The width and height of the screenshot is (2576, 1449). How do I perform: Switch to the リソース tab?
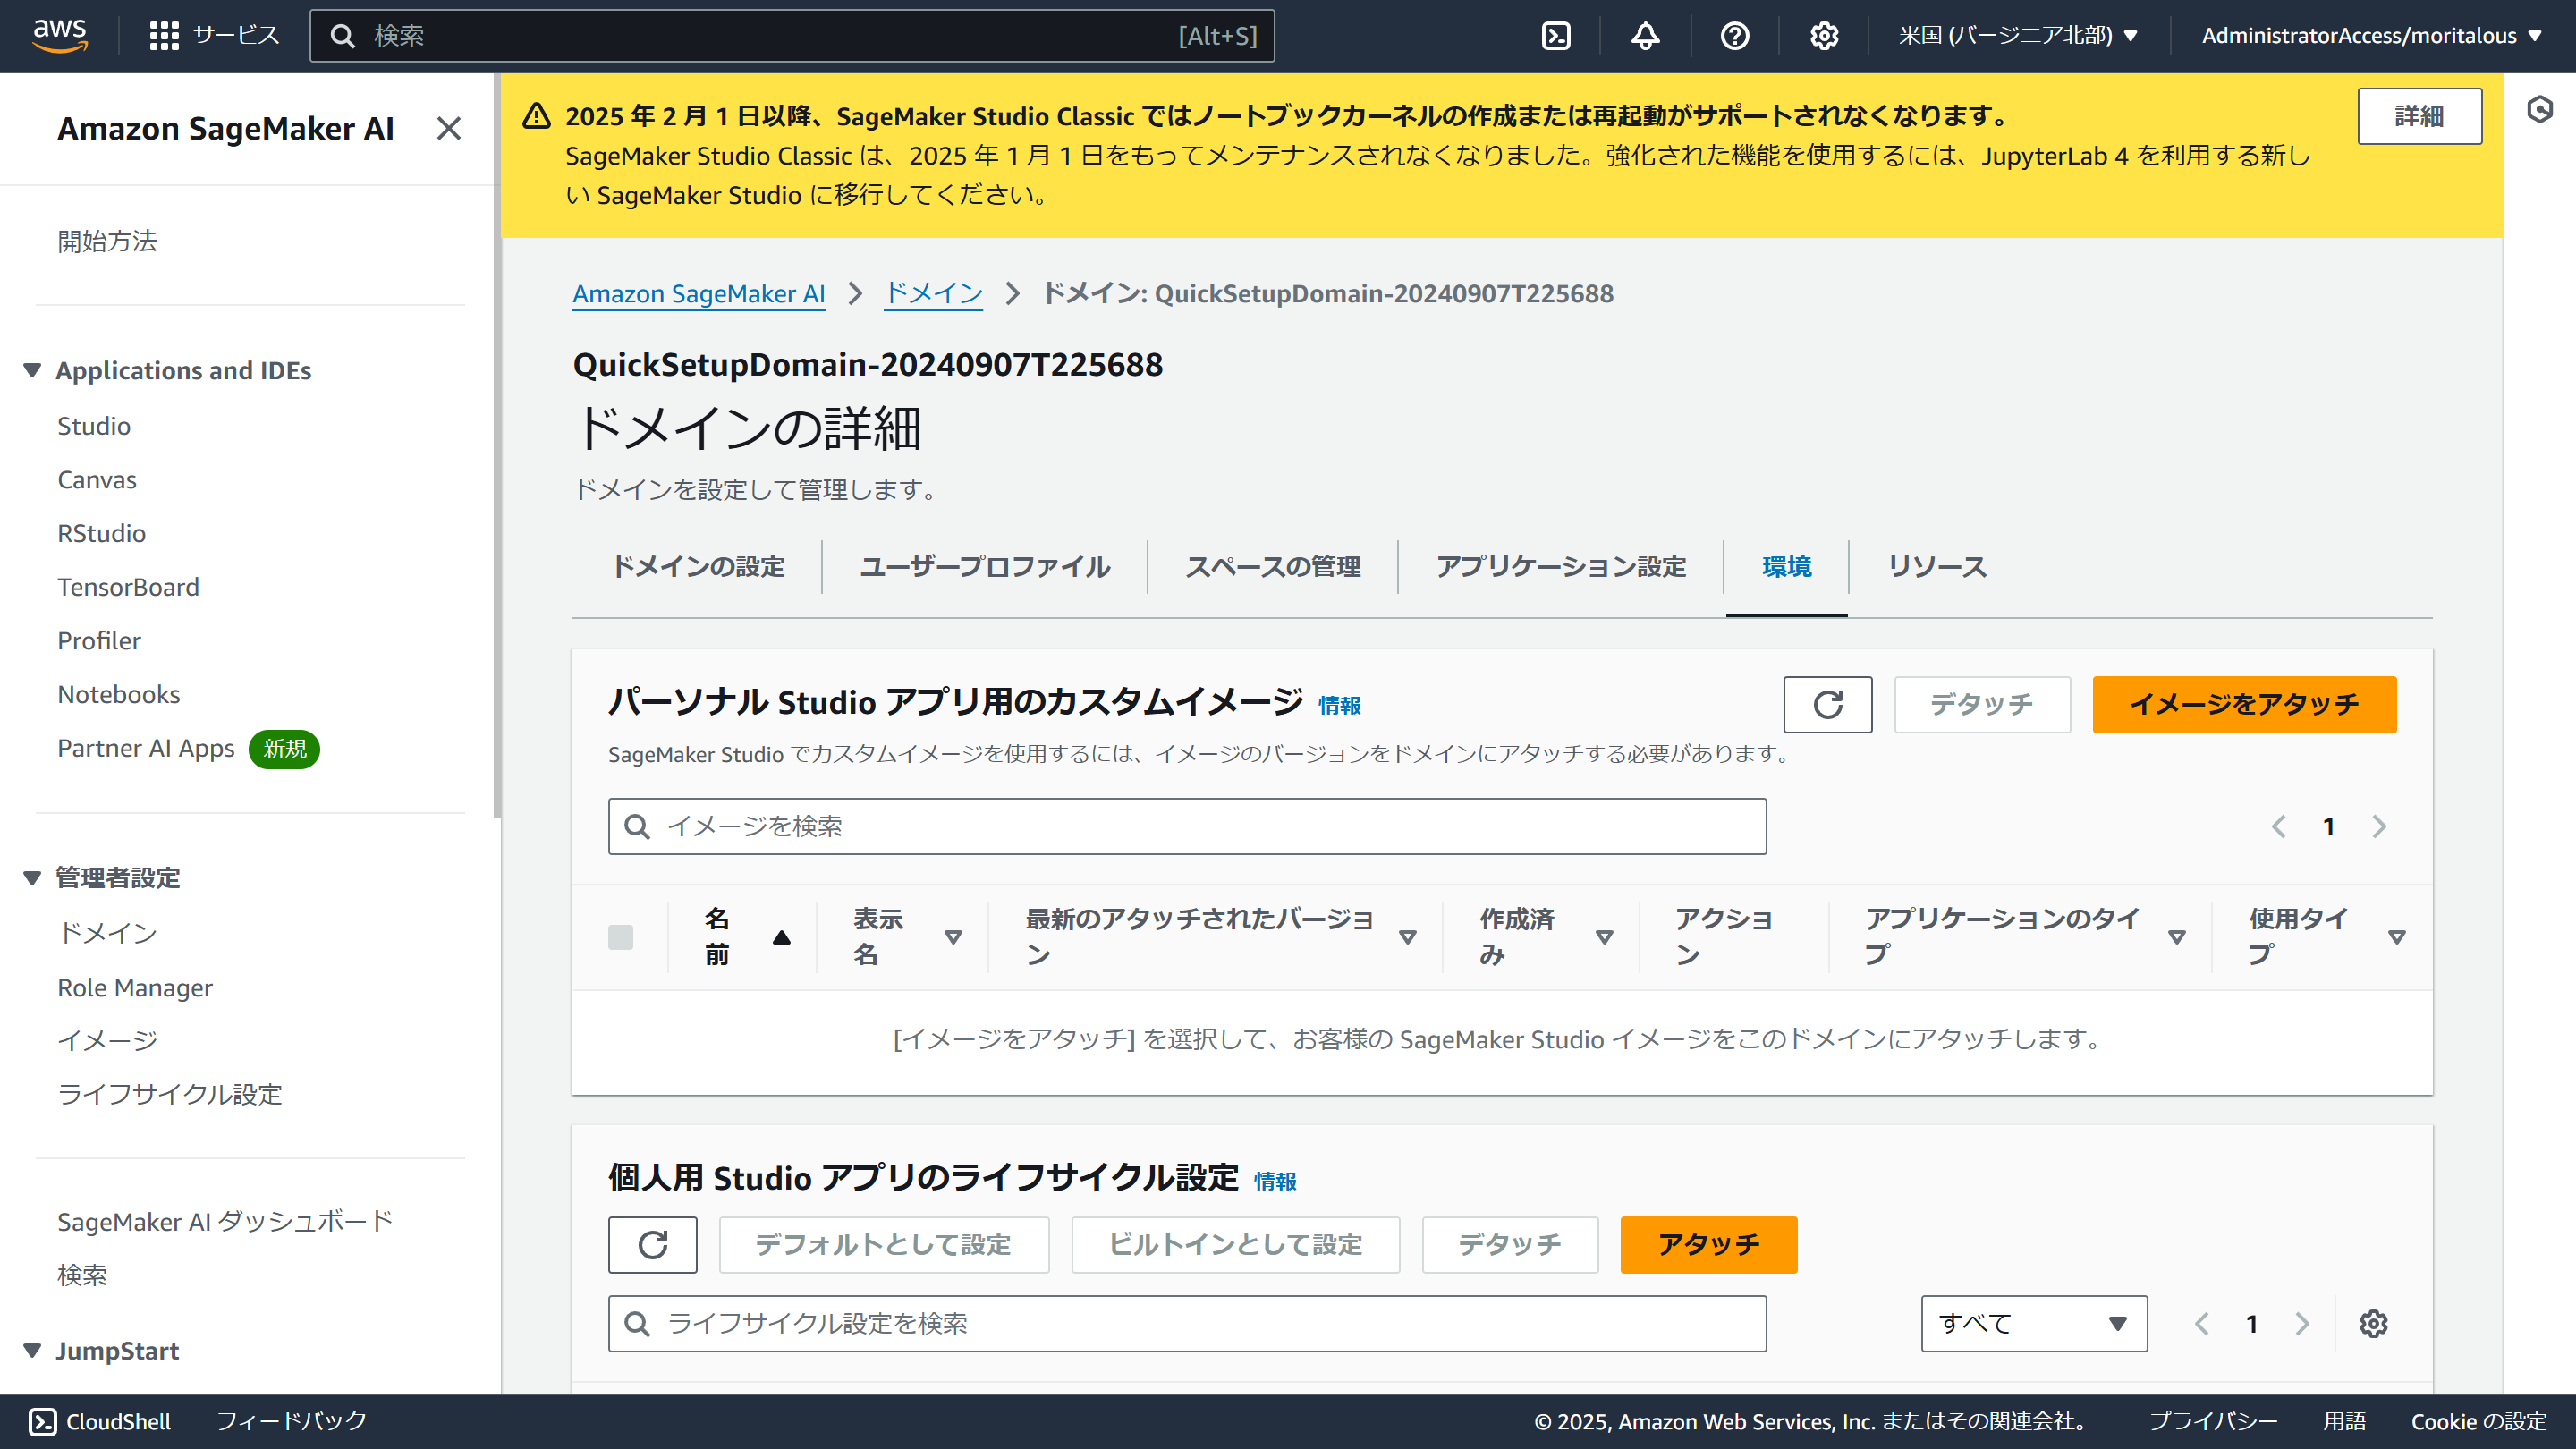tap(1937, 566)
